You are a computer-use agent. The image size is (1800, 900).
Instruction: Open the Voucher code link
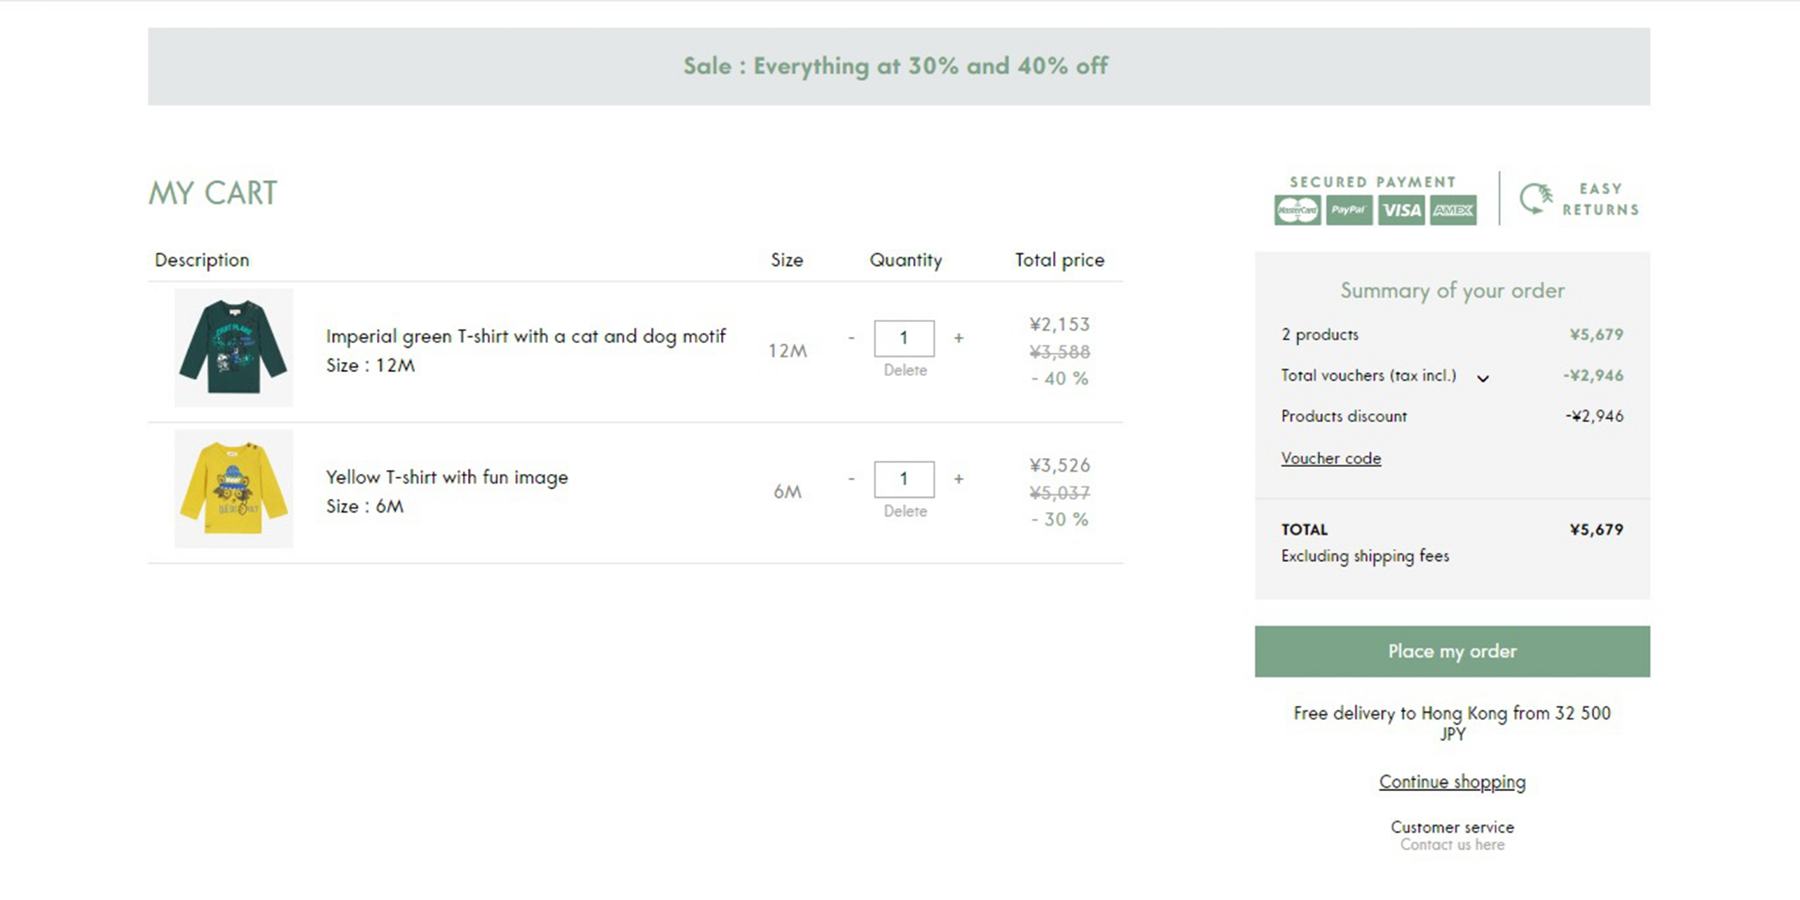point(1331,458)
